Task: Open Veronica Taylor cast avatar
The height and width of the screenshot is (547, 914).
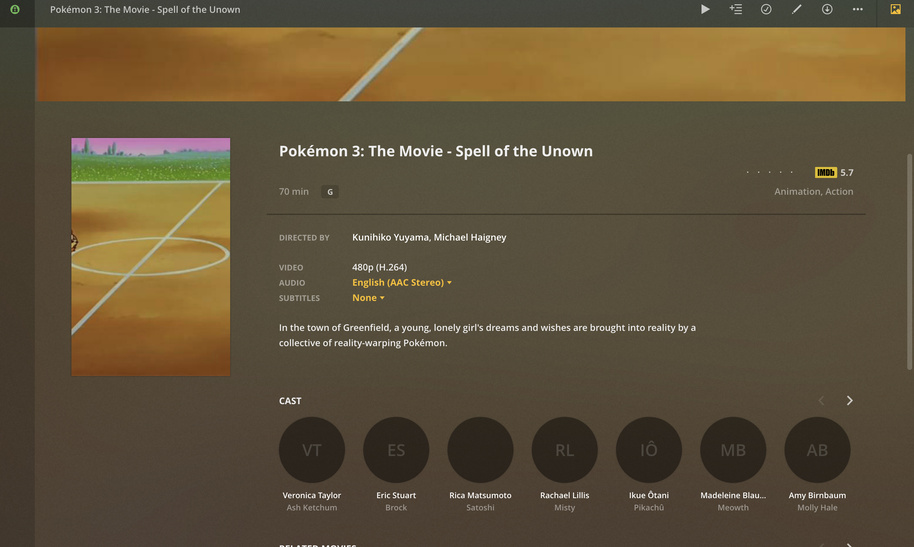Action: 312,450
